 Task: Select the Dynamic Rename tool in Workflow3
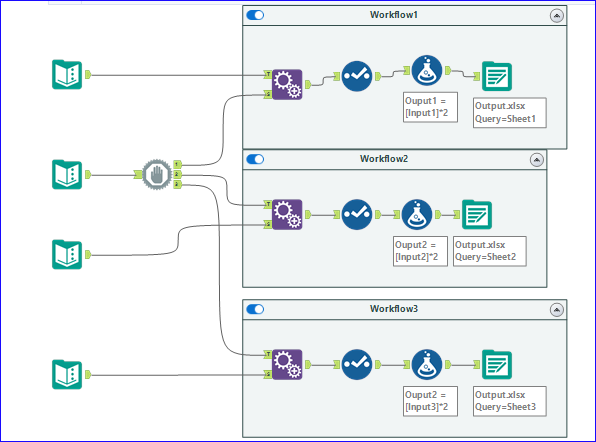click(x=287, y=364)
